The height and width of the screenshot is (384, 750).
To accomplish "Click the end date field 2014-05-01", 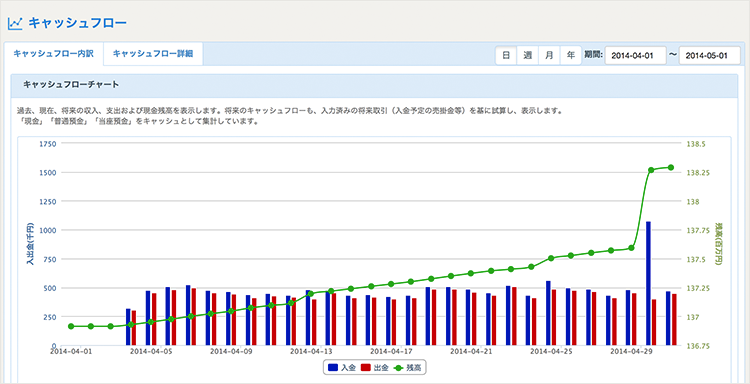I will pos(710,55).
